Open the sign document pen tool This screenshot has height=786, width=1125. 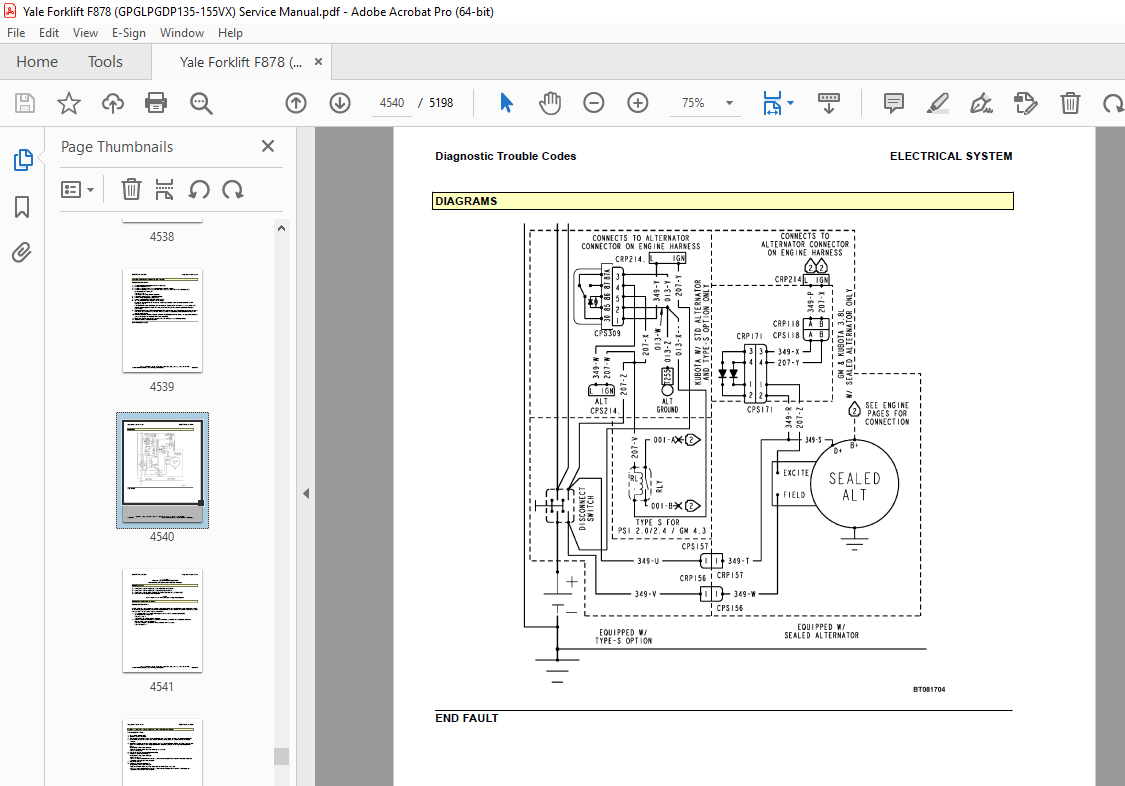pos(982,103)
